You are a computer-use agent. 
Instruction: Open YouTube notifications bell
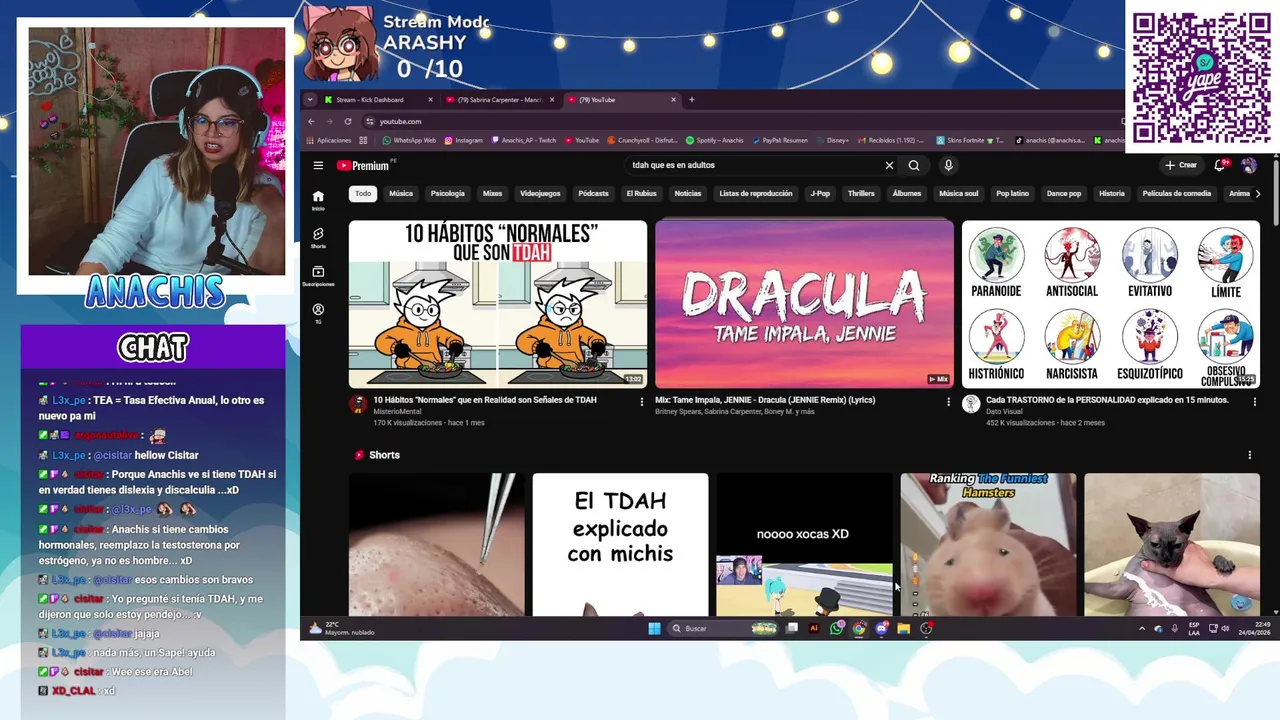coord(1220,166)
